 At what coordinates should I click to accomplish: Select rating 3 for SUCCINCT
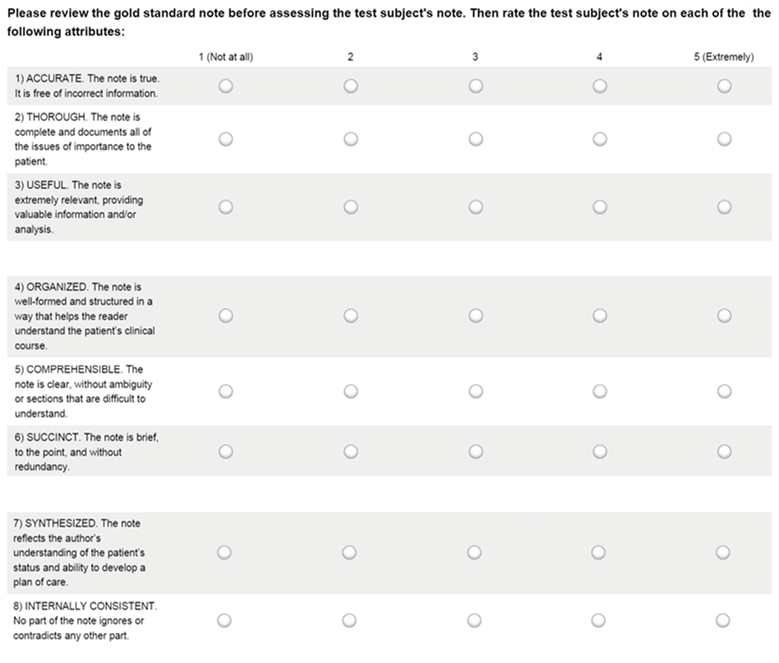tap(475, 451)
